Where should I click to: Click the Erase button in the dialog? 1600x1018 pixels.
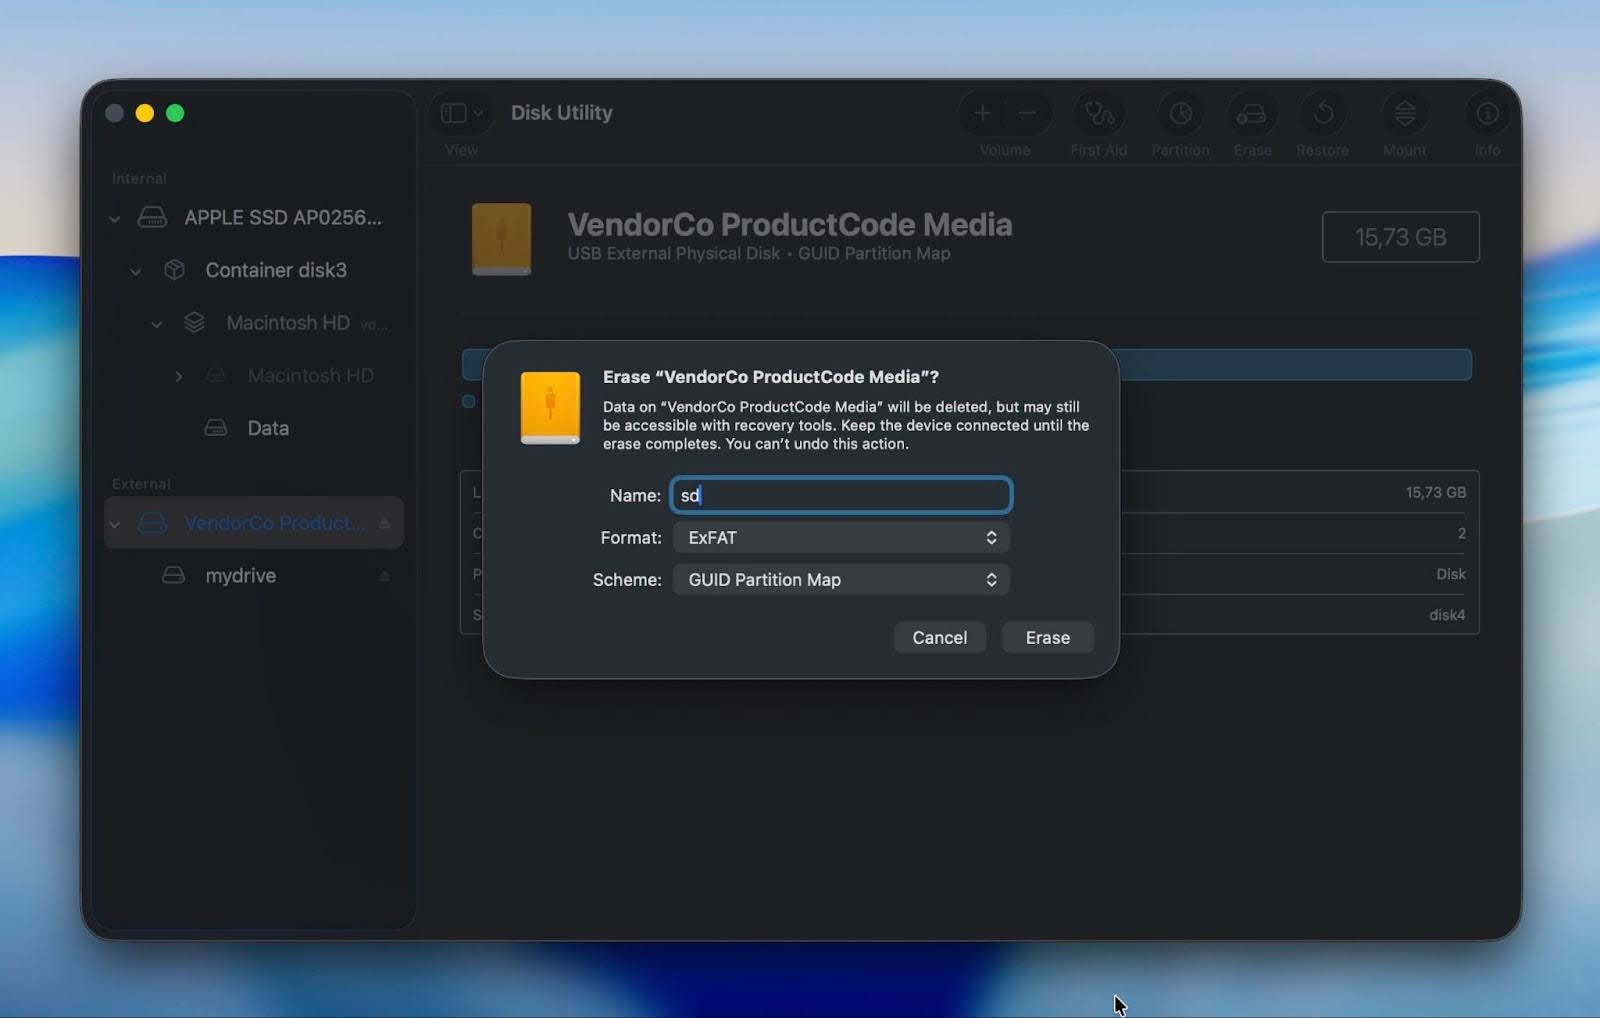pyautogui.click(x=1047, y=638)
